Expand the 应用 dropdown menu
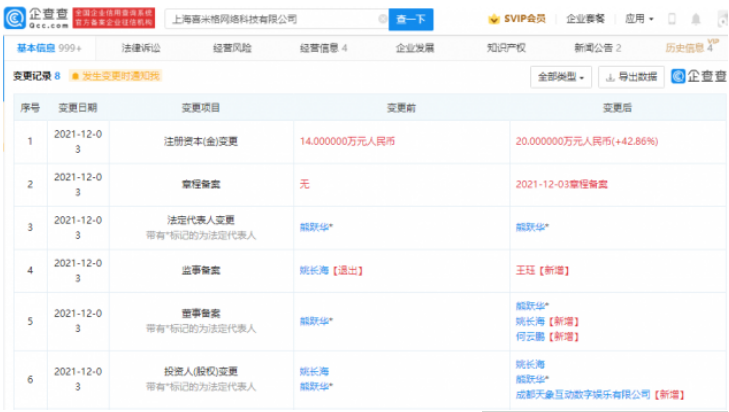This screenshot has height=412, width=729. pyautogui.click(x=639, y=19)
